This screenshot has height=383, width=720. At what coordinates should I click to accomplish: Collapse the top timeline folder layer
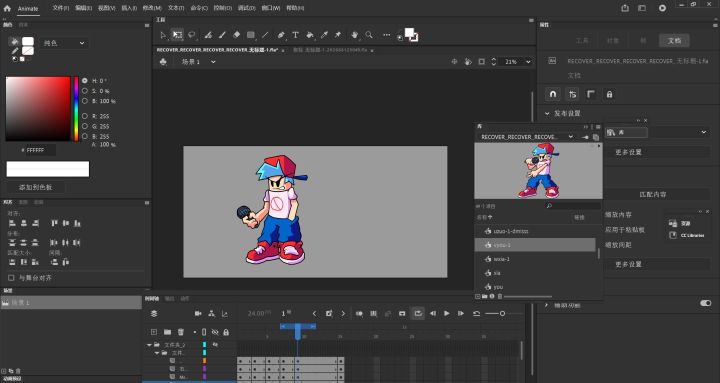tap(149, 344)
